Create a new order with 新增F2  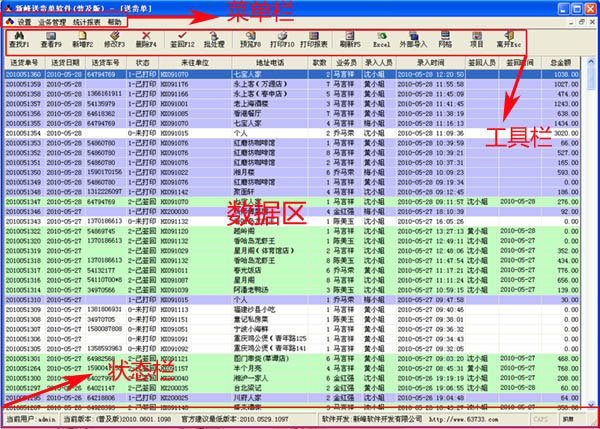[83, 40]
